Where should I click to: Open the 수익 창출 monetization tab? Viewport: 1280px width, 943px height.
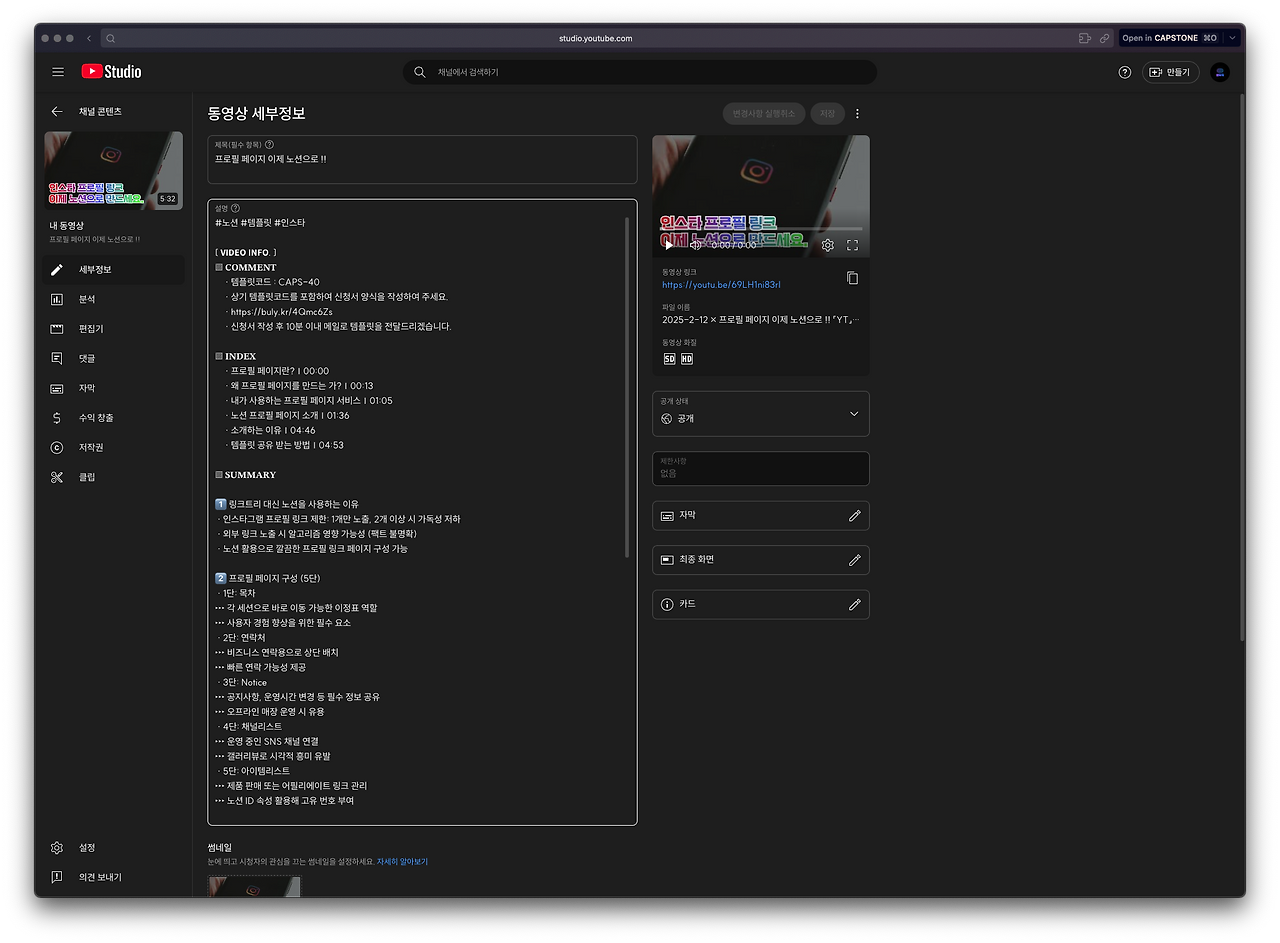click(x=114, y=418)
